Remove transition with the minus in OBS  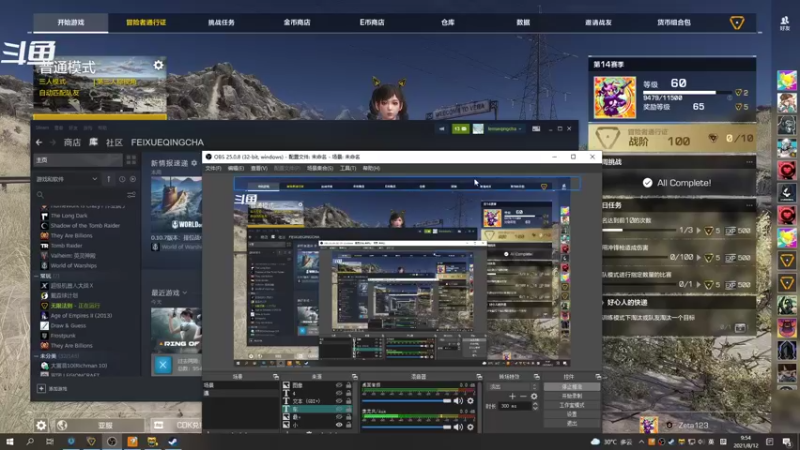[x=523, y=396]
